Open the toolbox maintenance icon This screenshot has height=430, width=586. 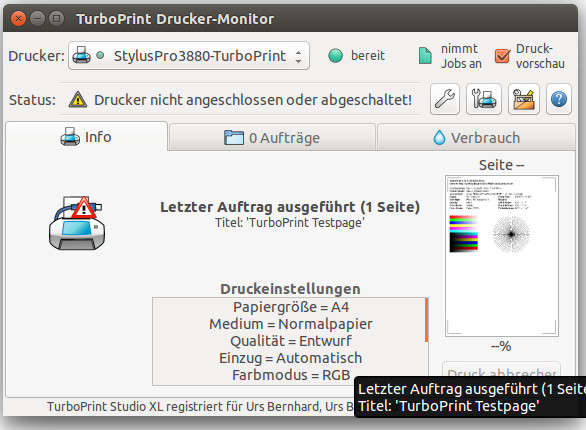click(524, 99)
